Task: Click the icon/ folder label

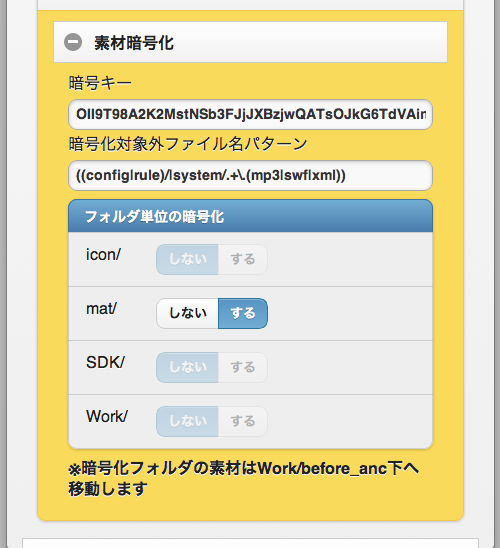Action: click(103, 254)
